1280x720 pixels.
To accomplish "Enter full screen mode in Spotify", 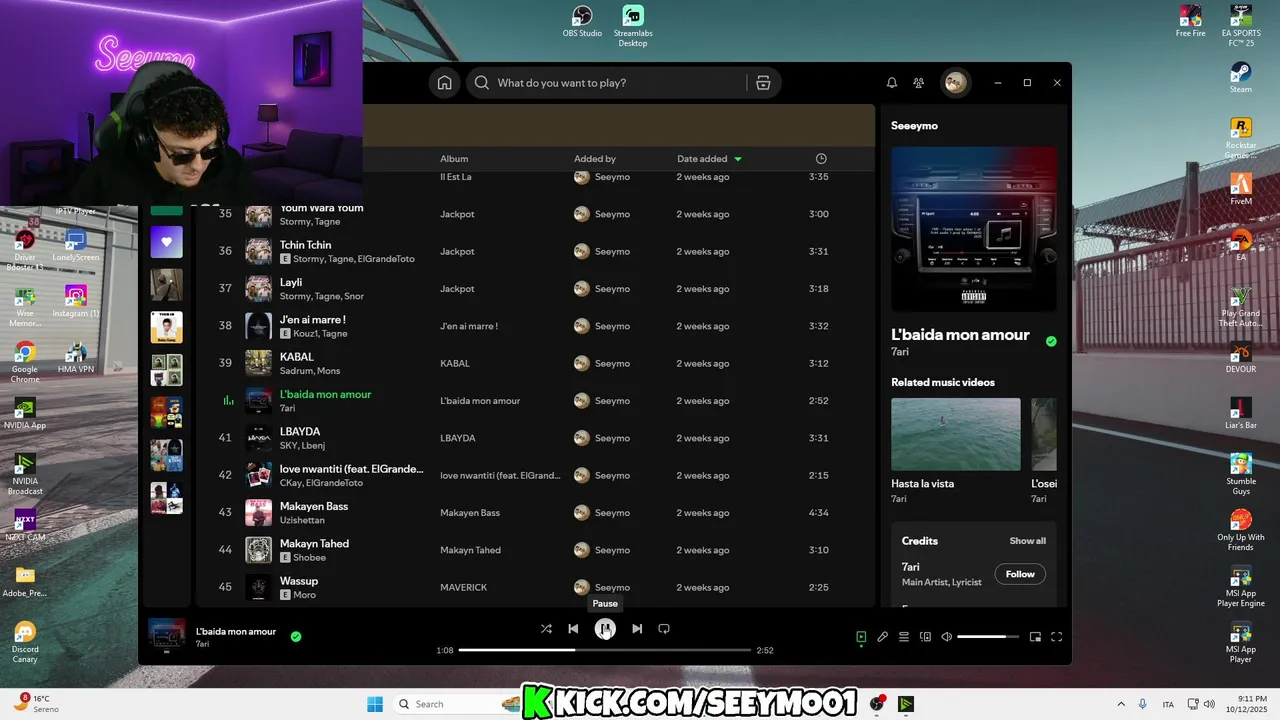I will click(1056, 637).
